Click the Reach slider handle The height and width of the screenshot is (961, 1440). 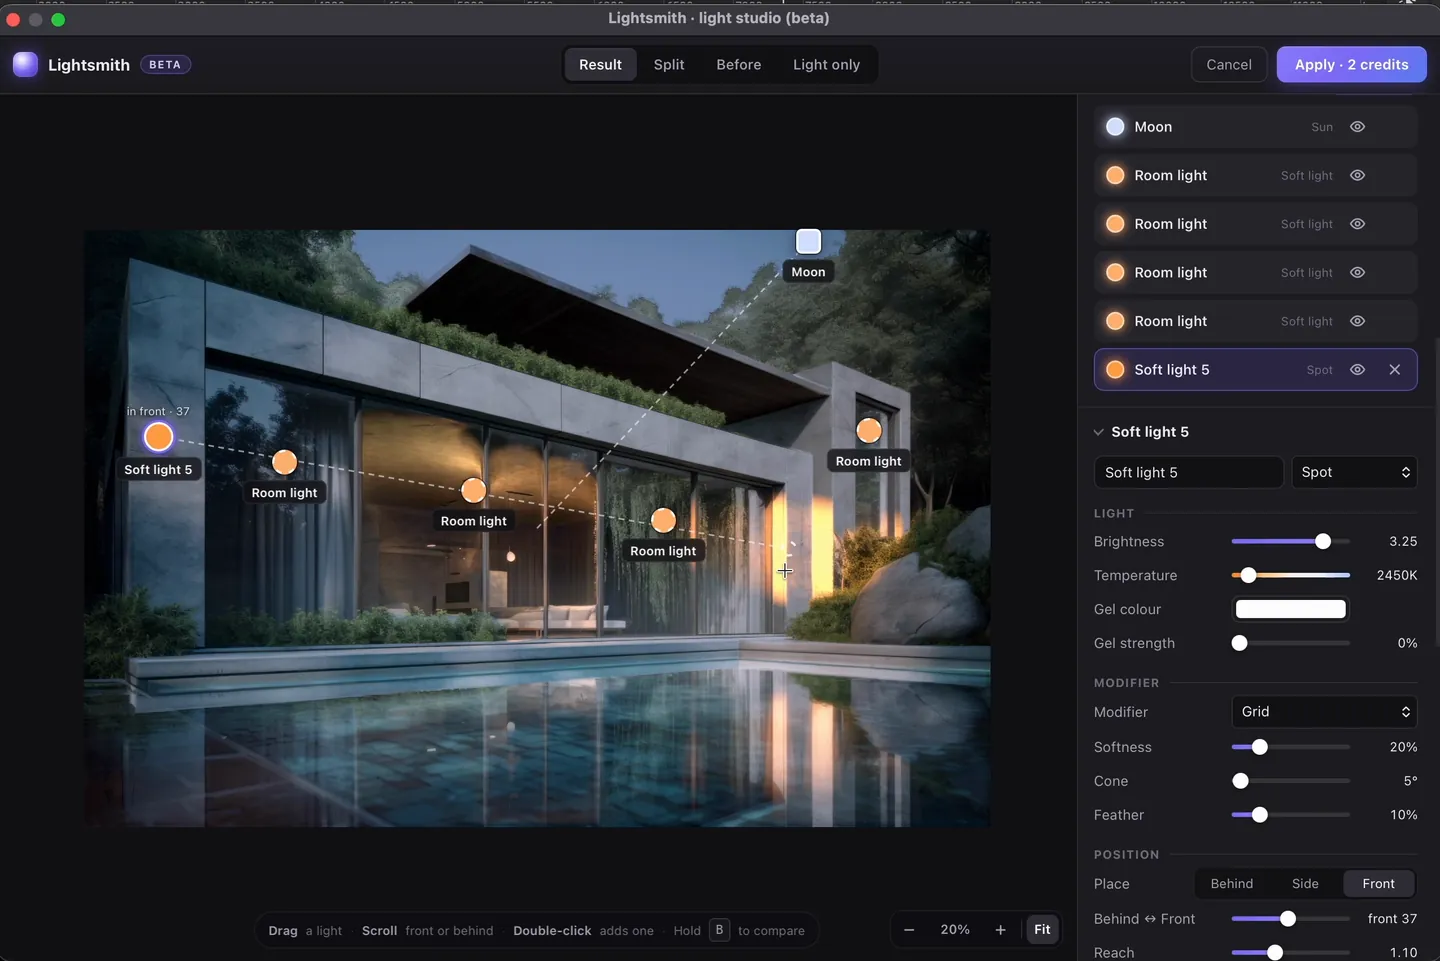1275,953
